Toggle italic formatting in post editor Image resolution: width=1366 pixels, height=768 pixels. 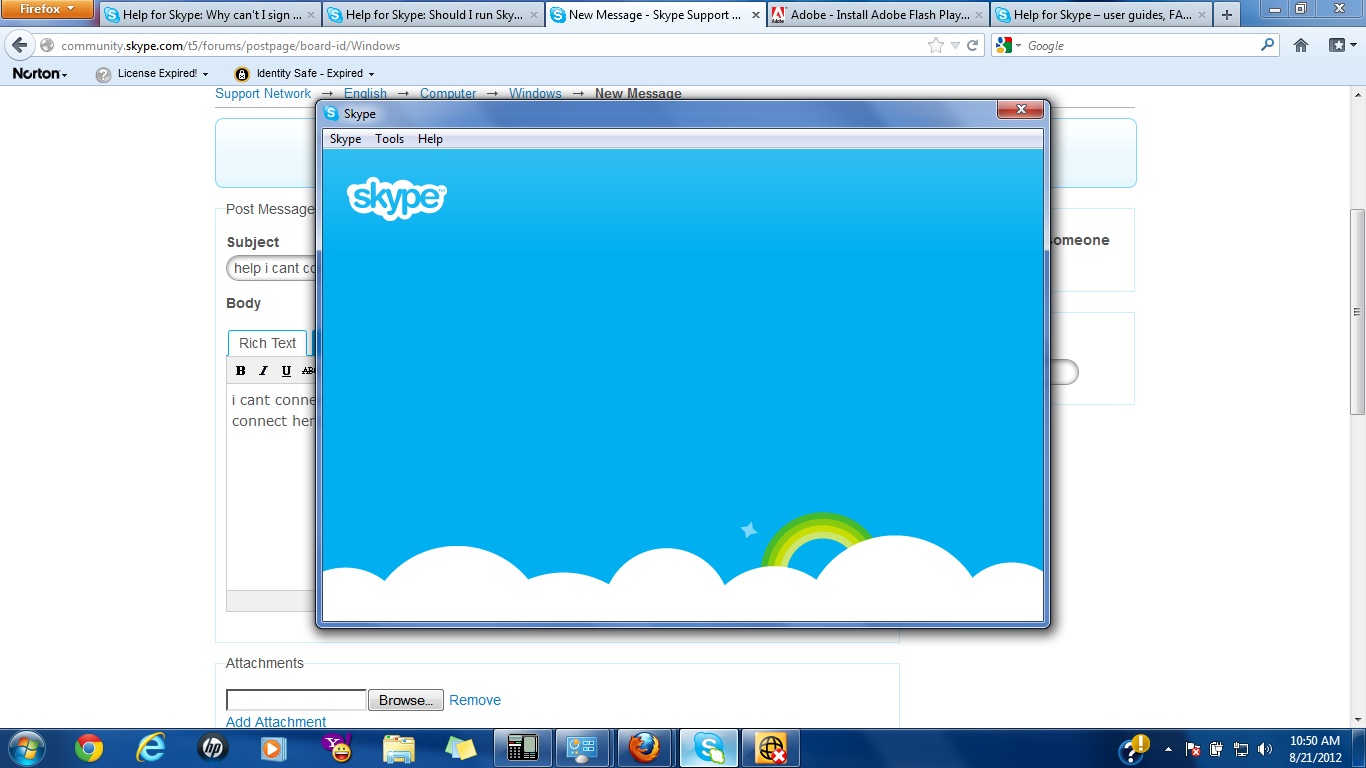[263, 370]
